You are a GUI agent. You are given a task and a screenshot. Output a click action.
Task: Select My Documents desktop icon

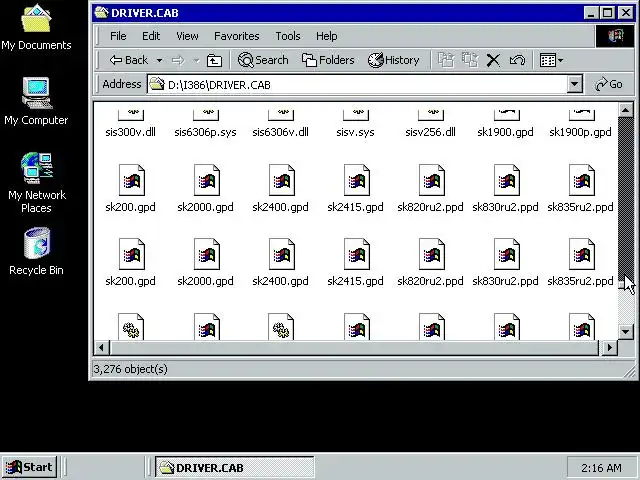pos(36,27)
